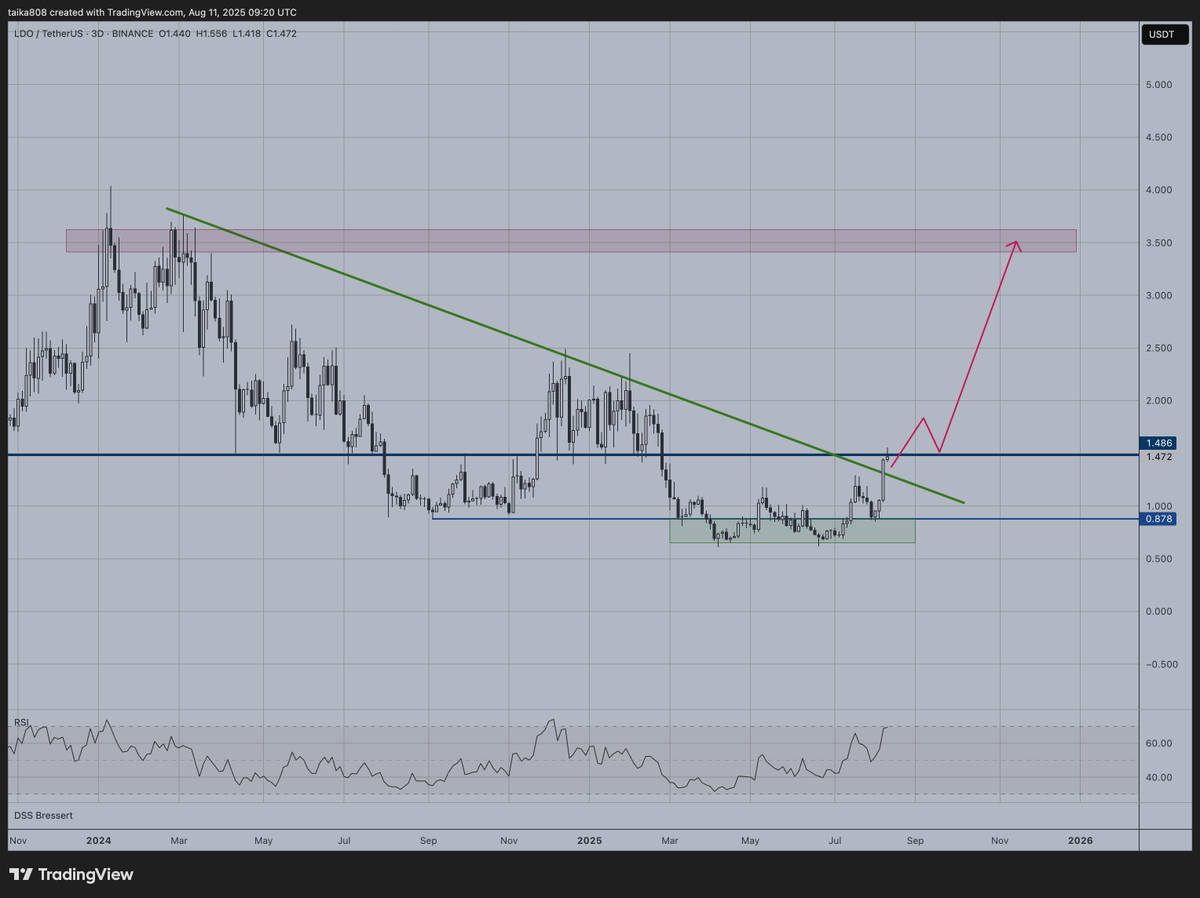The height and width of the screenshot is (898, 1200).
Task: Click the 2025 time axis label
Action: click(x=589, y=841)
